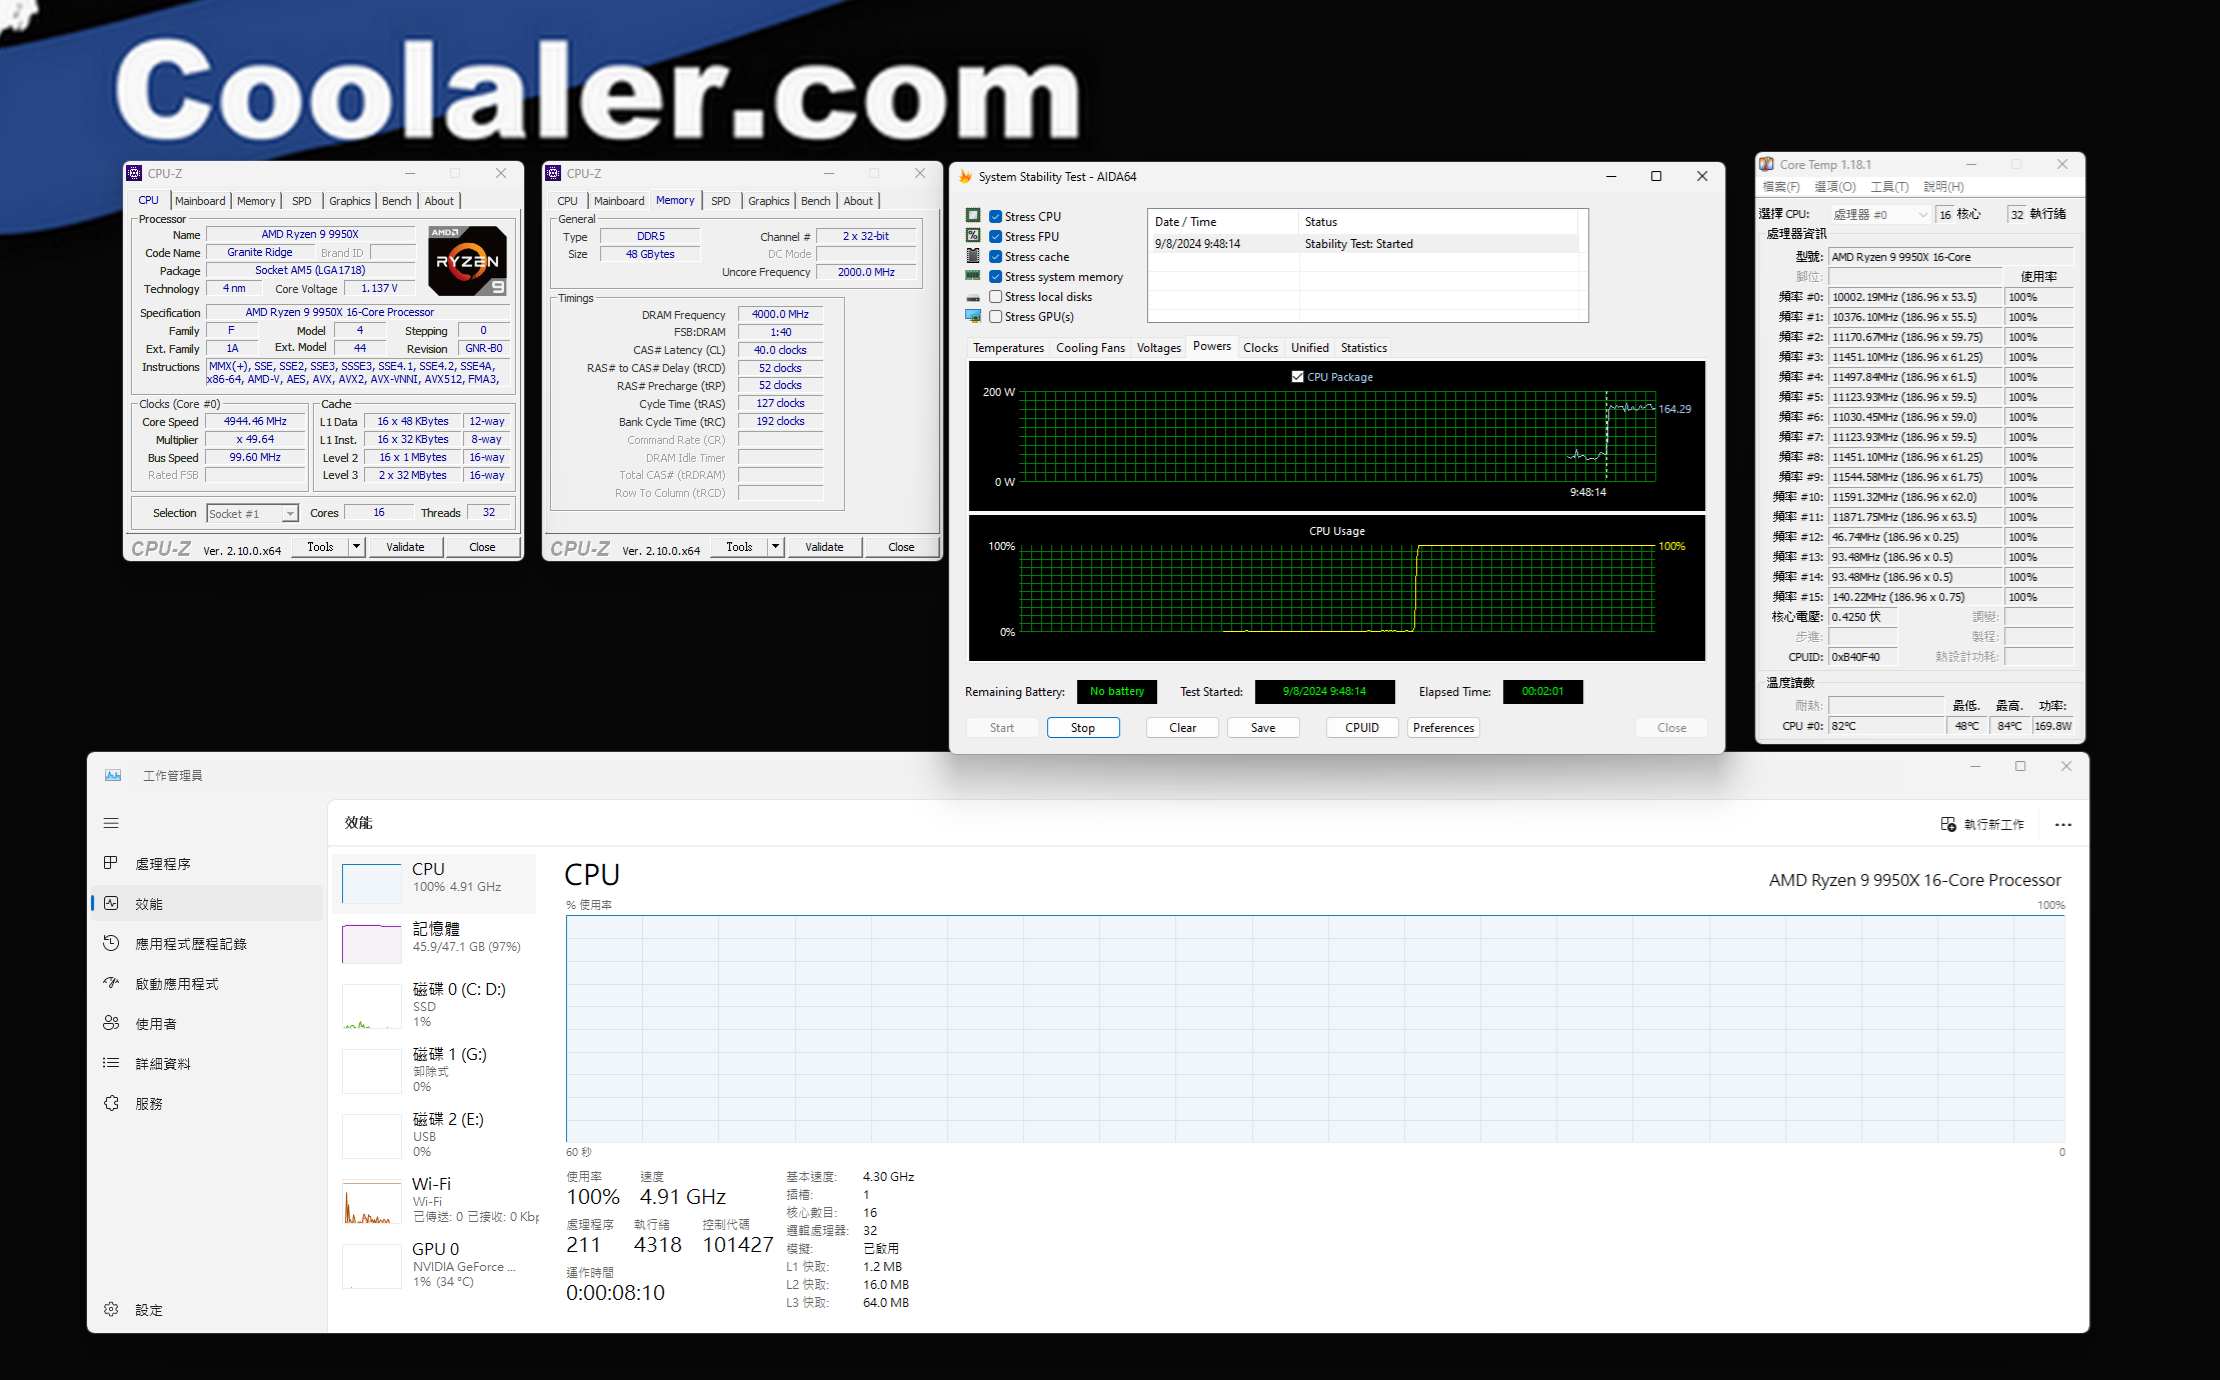Open Startup apps icon in Task Manager

[x=111, y=983]
